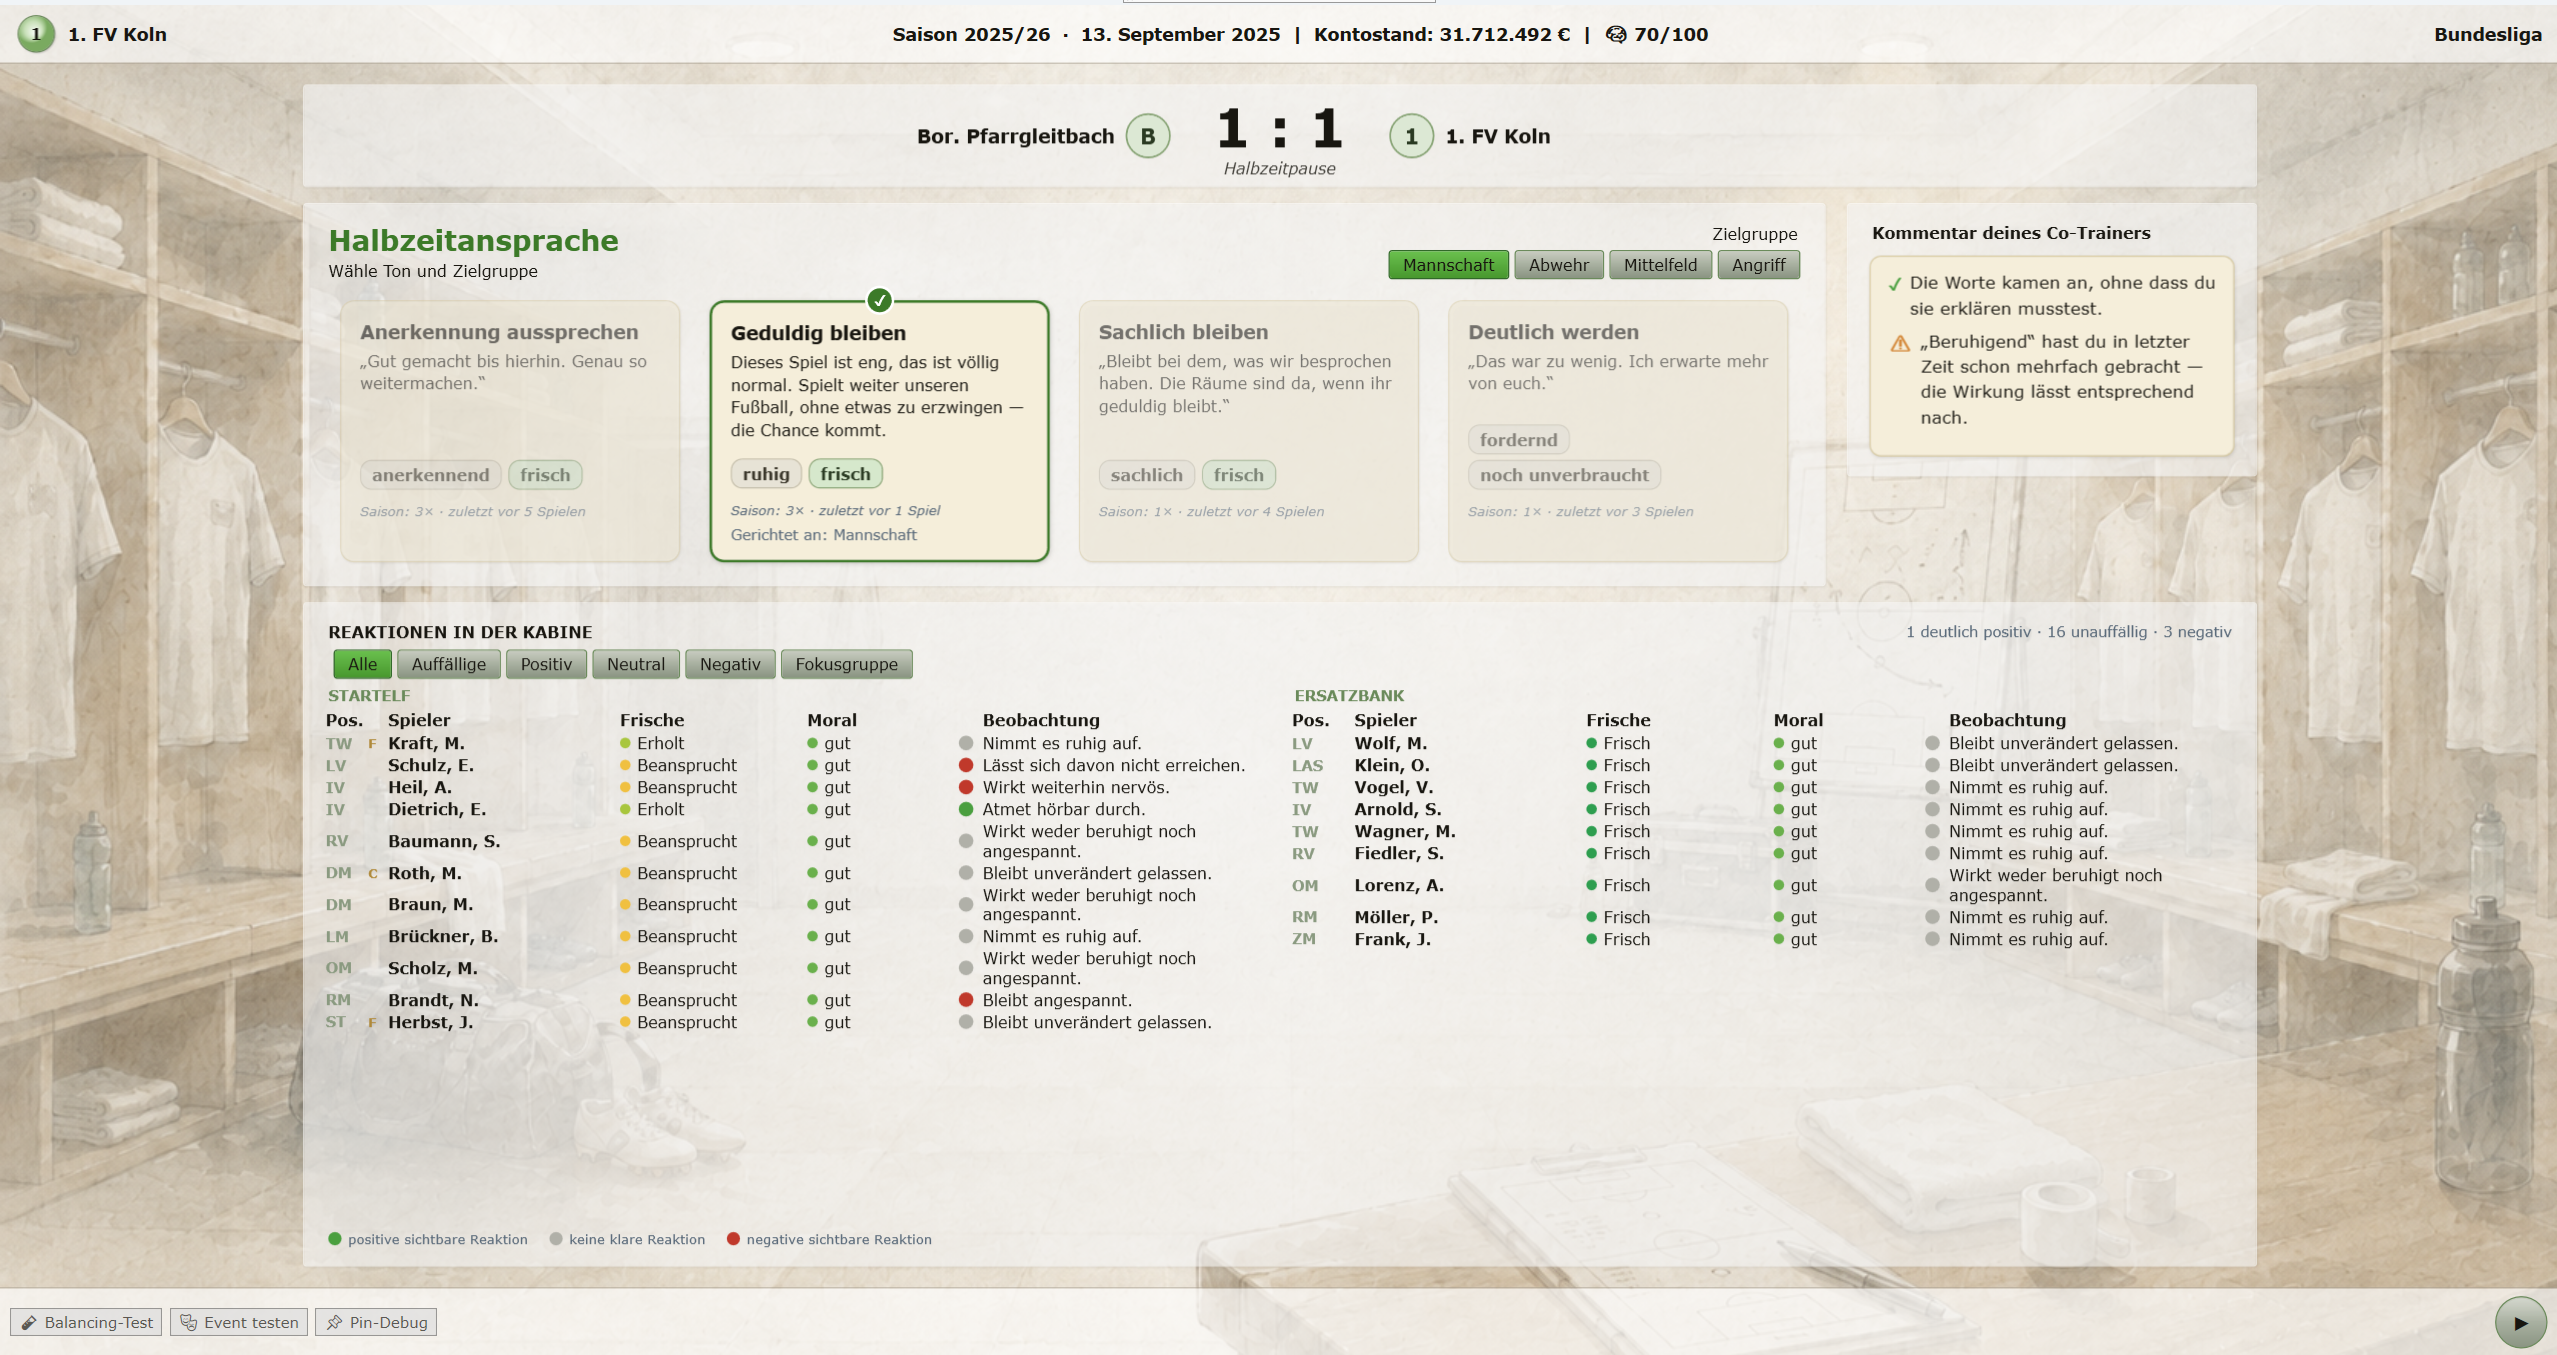Viewport: 2557px width, 1355px height.
Task: Open Balancing-Test debug button
Action: [x=87, y=1322]
